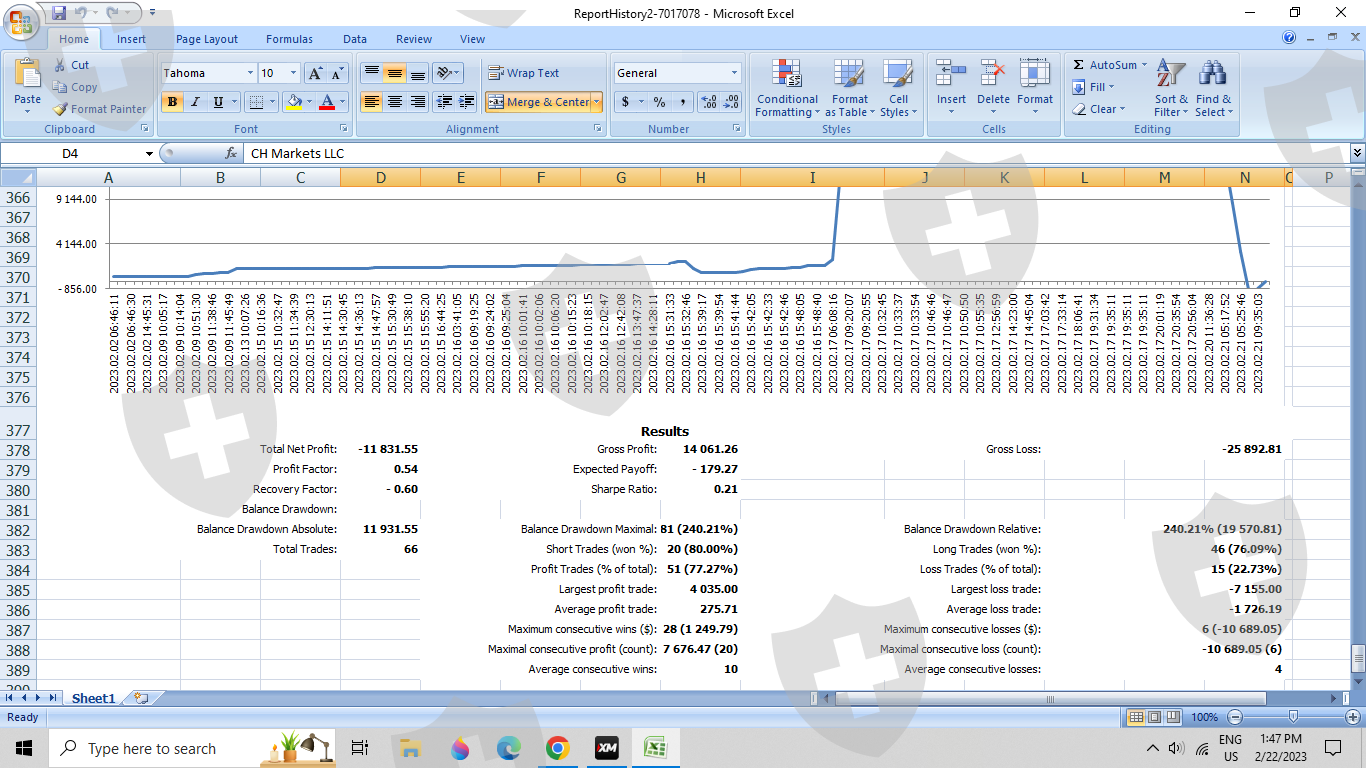Viewport: 1366px width, 768px height.
Task: Click the Insert Function fx icon
Action: tap(231, 154)
